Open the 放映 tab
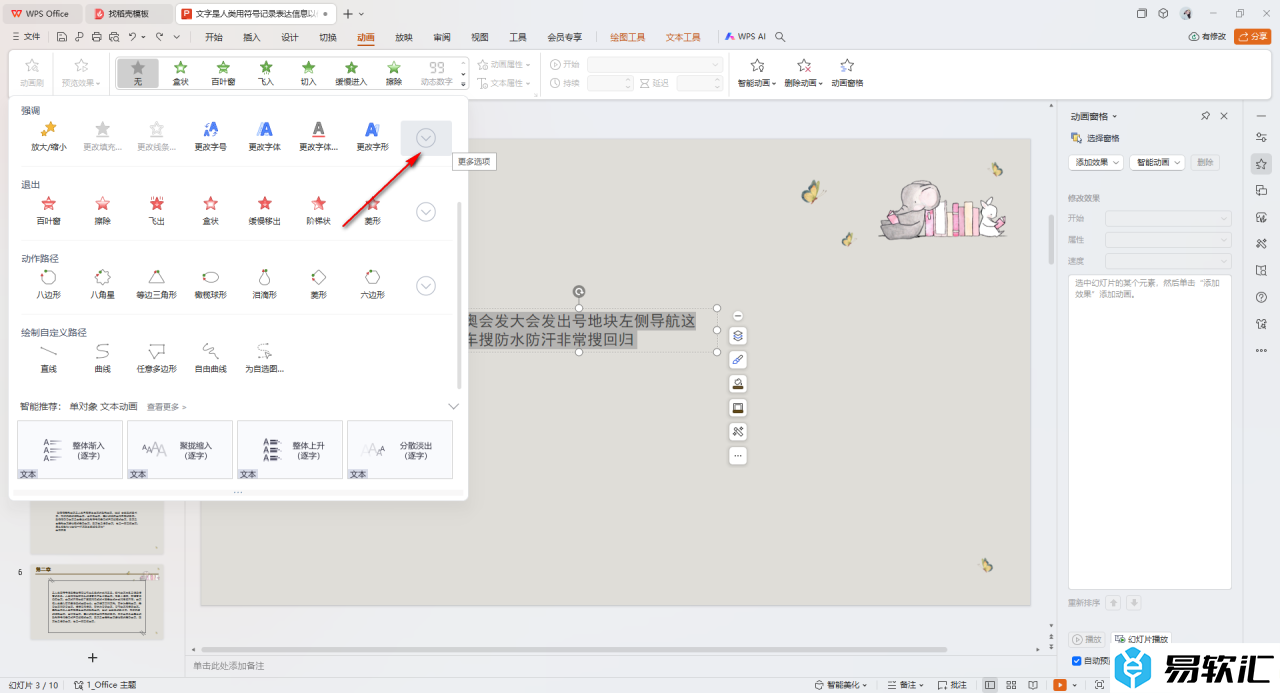The height and width of the screenshot is (693, 1280). tap(404, 37)
